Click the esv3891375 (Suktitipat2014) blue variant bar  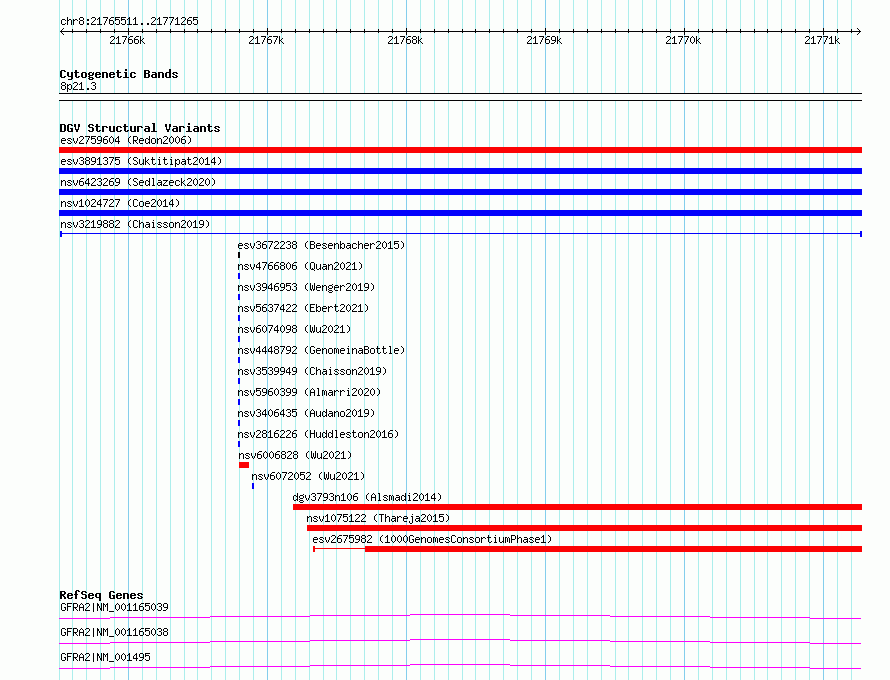(x=460, y=171)
